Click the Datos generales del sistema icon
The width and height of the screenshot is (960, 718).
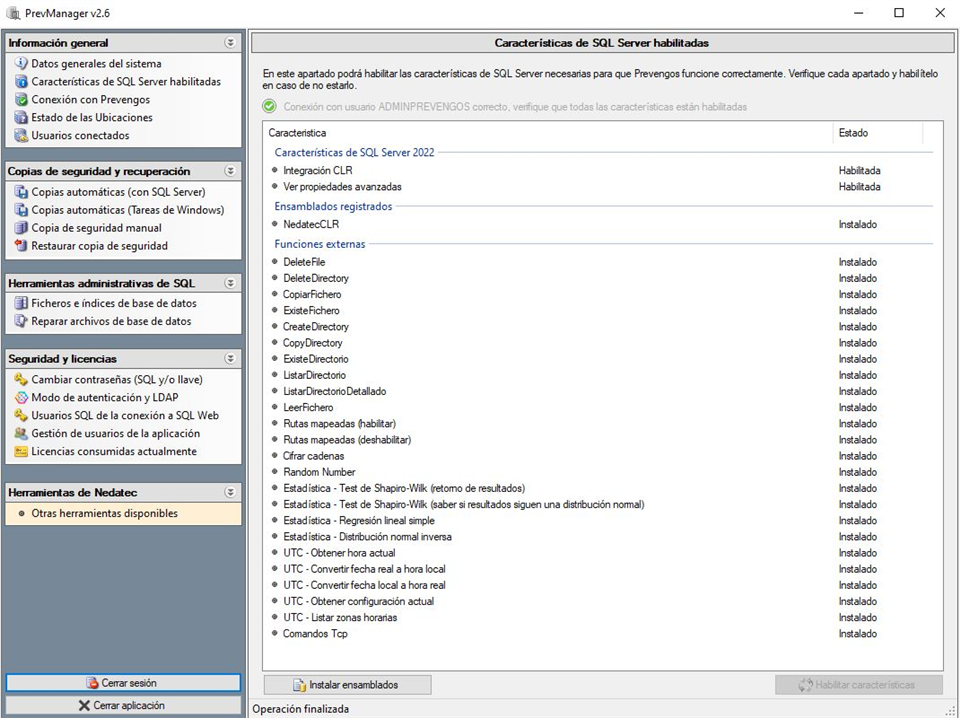[21, 64]
